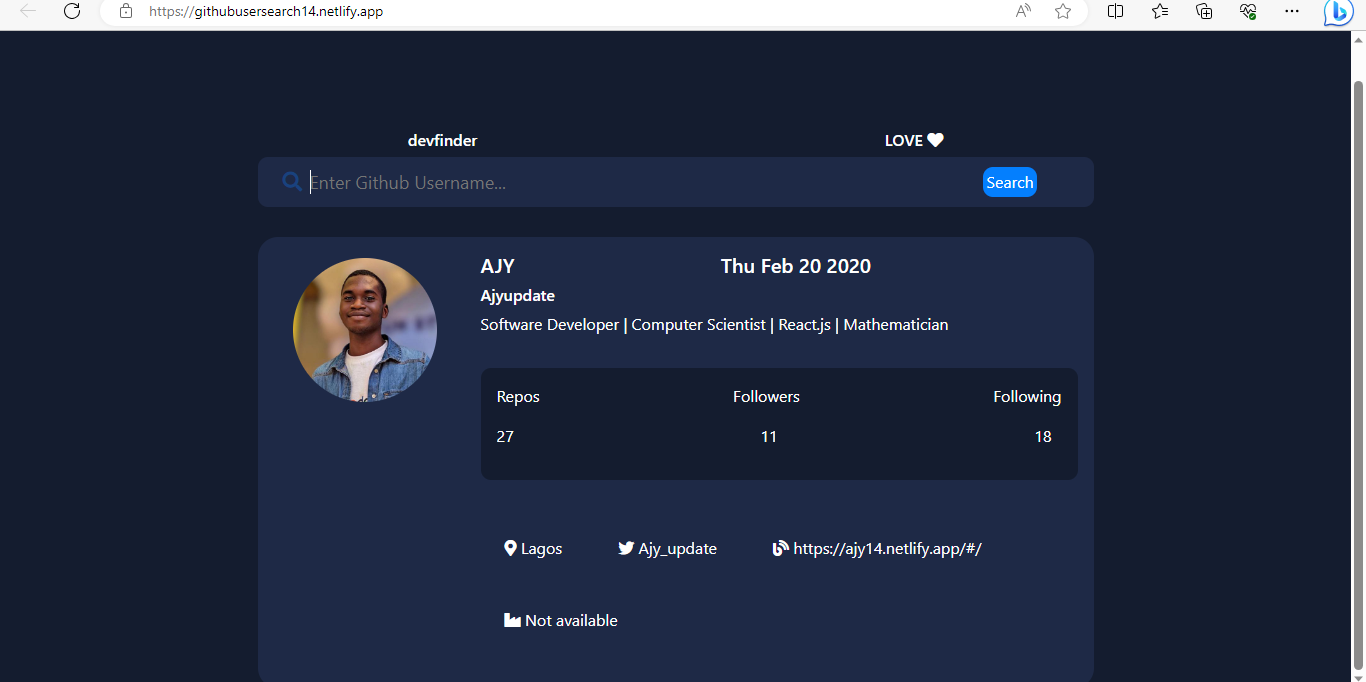
Task: Click the location pin icon by Lagos
Action: (x=510, y=548)
